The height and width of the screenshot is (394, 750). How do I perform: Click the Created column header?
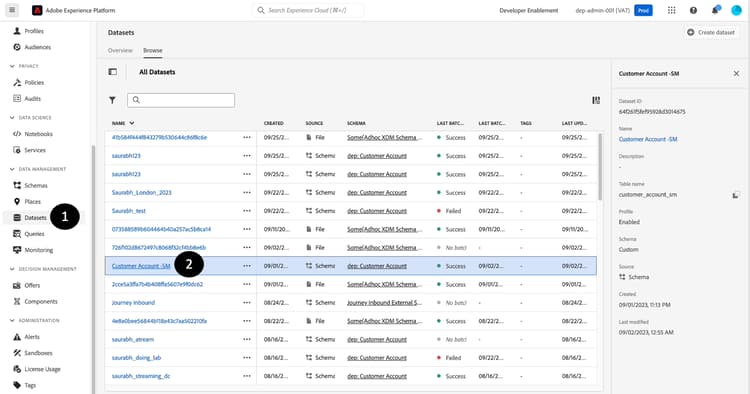coord(274,123)
